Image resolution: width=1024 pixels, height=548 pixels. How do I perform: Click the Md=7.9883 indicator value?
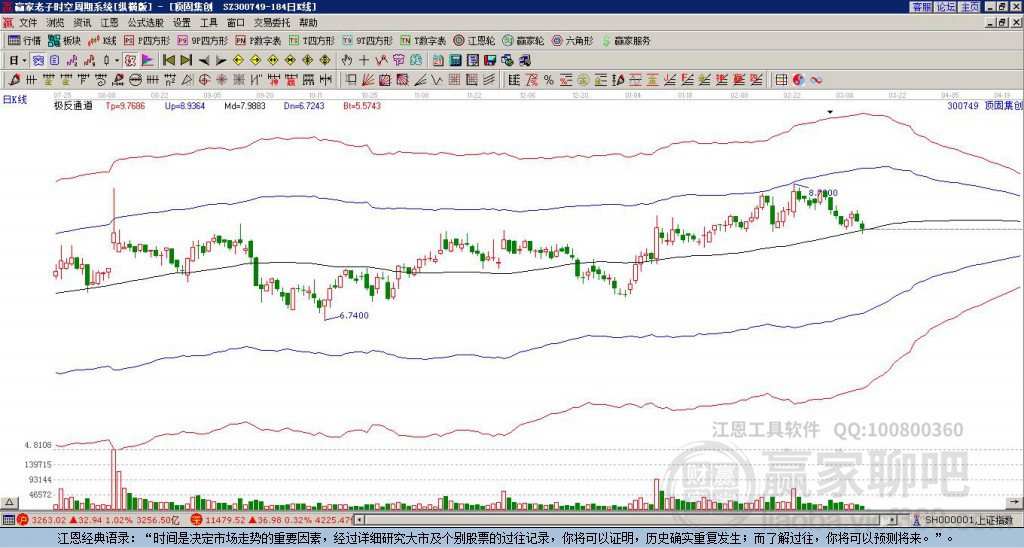click(x=245, y=105)
